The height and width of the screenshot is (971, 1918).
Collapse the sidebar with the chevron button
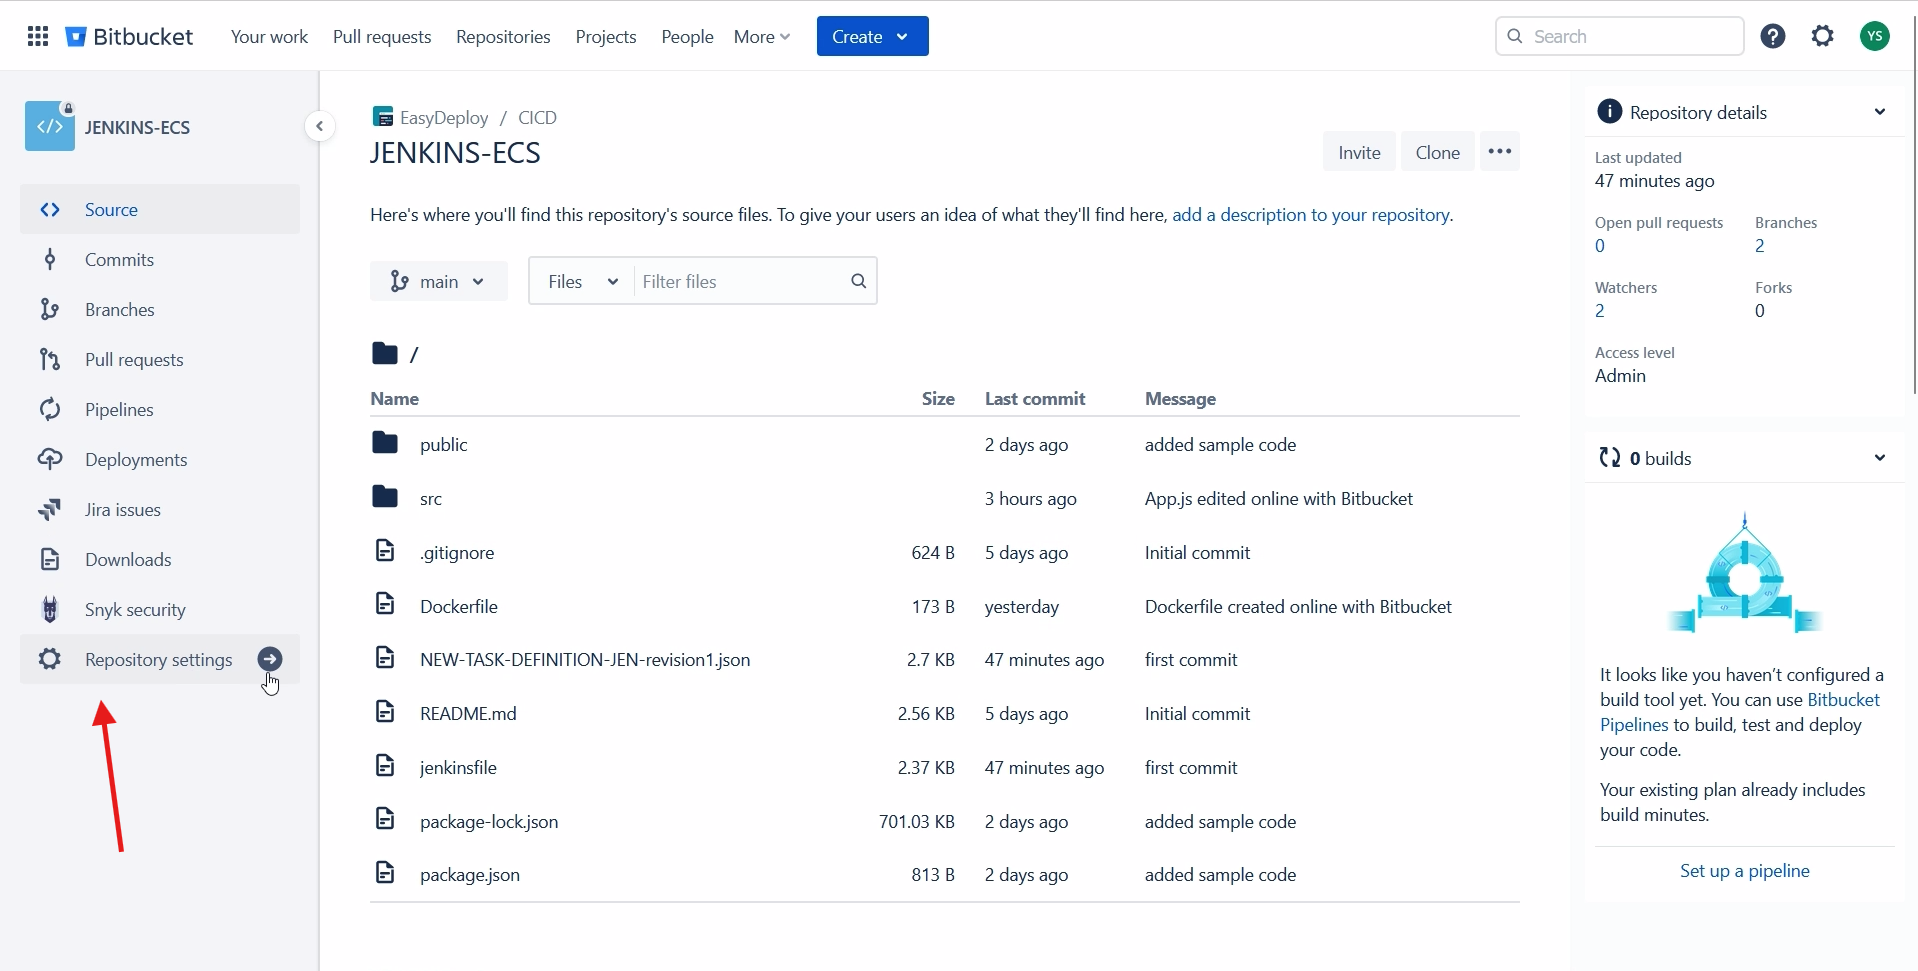[x=319, y=126]
